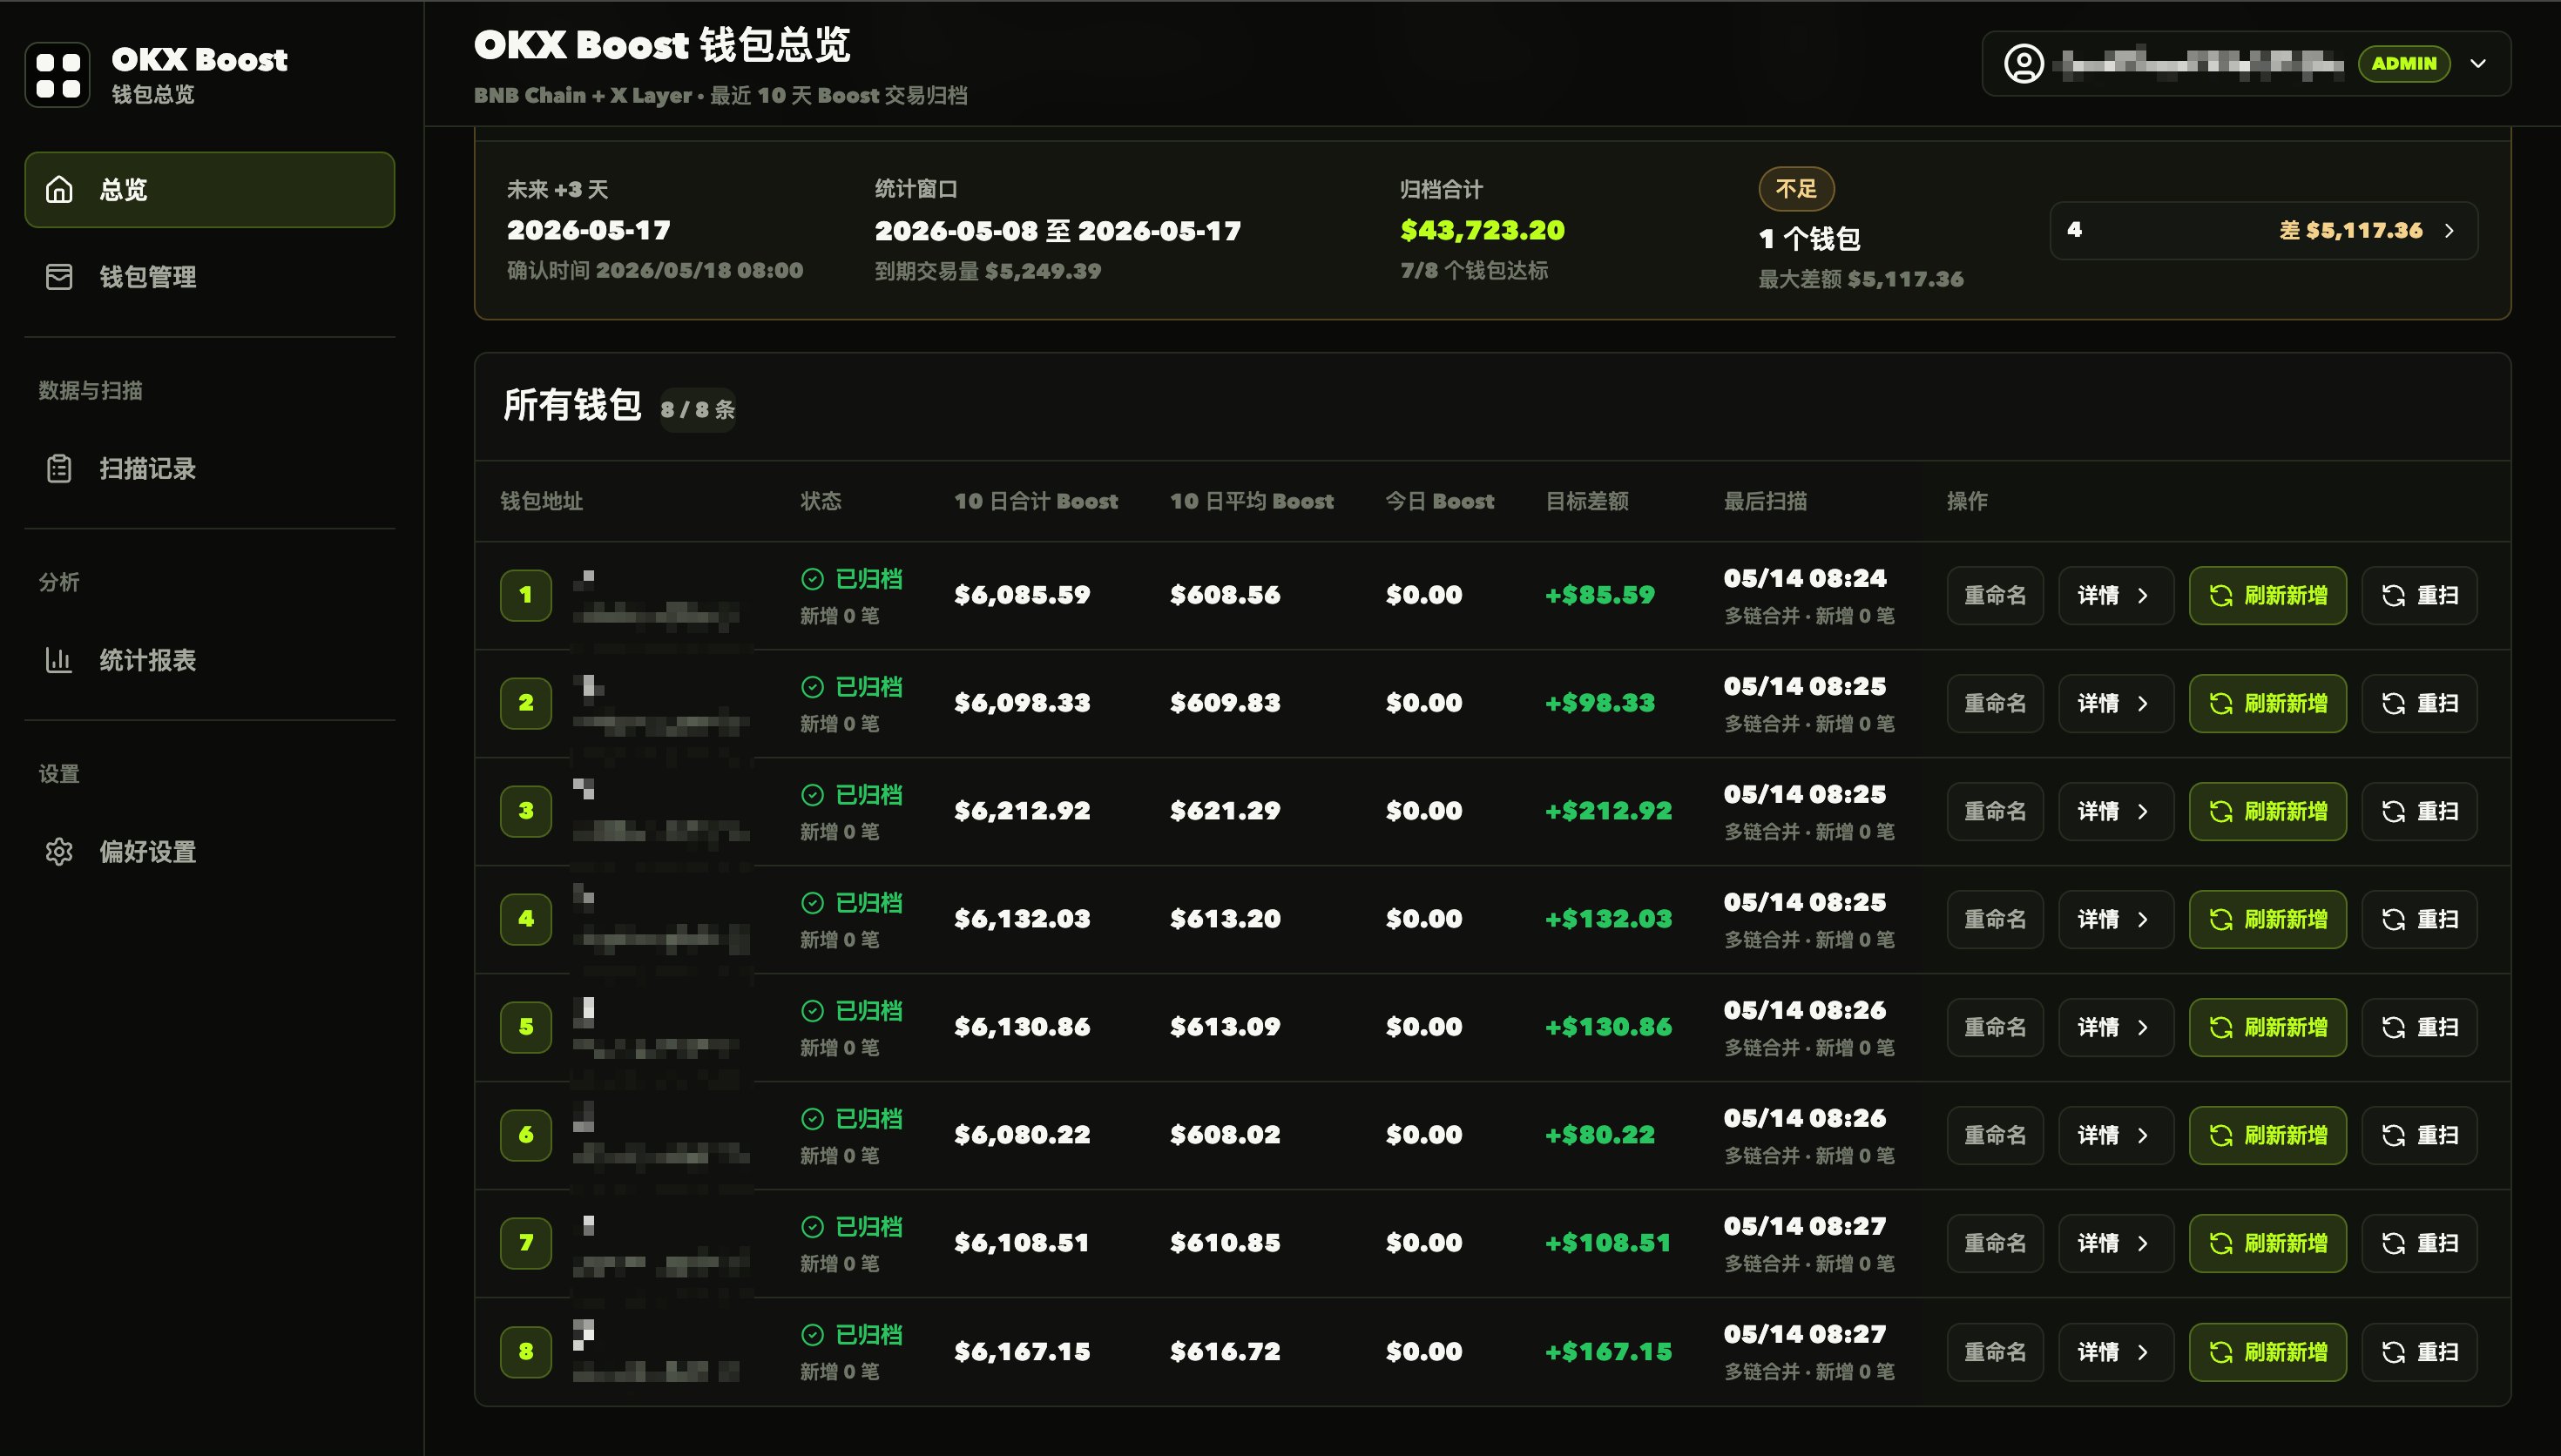Screen dimensions: 2561x1456
Task: Click the 目标差额 column header
Action: point(1587,501)
